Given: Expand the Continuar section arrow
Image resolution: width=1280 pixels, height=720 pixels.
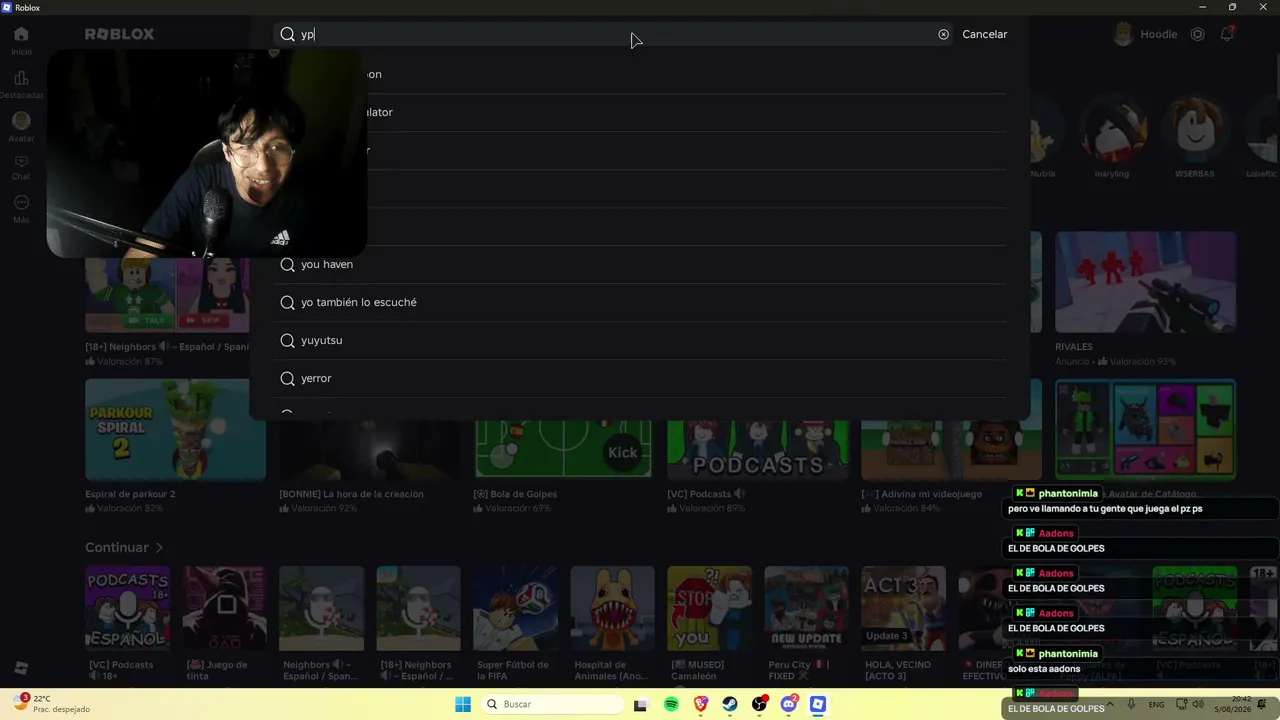Looking at the screenshot, I should click(x=159, y=548).
